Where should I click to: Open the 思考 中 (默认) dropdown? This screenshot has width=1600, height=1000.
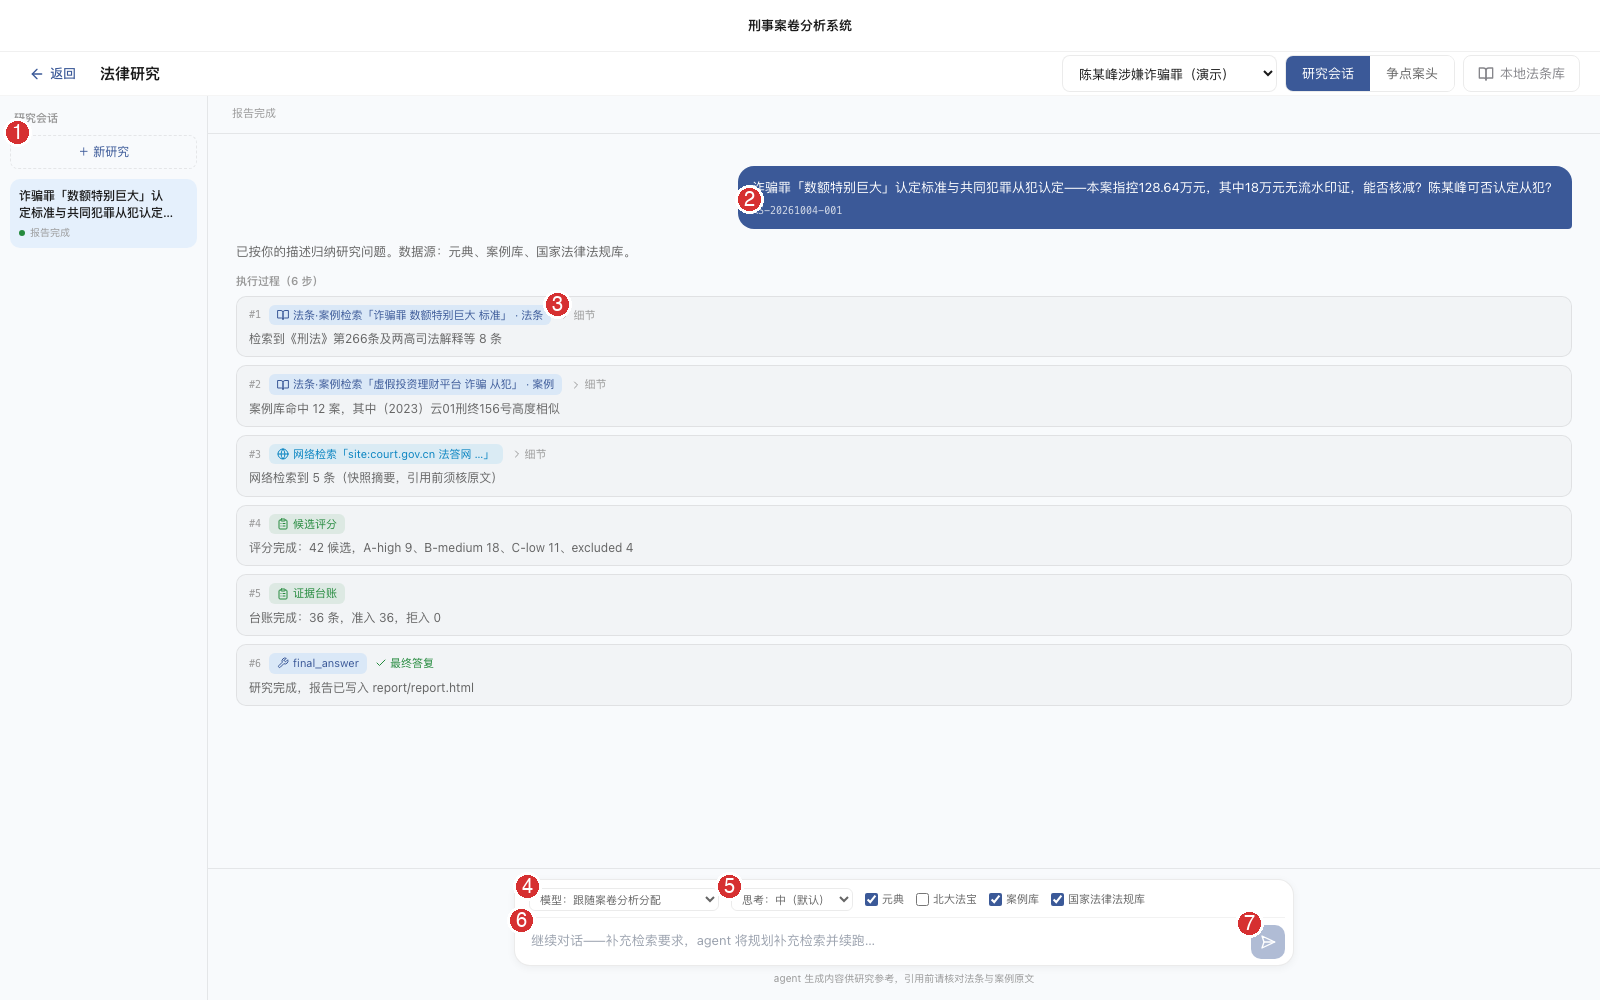click(x=792, y=900)
